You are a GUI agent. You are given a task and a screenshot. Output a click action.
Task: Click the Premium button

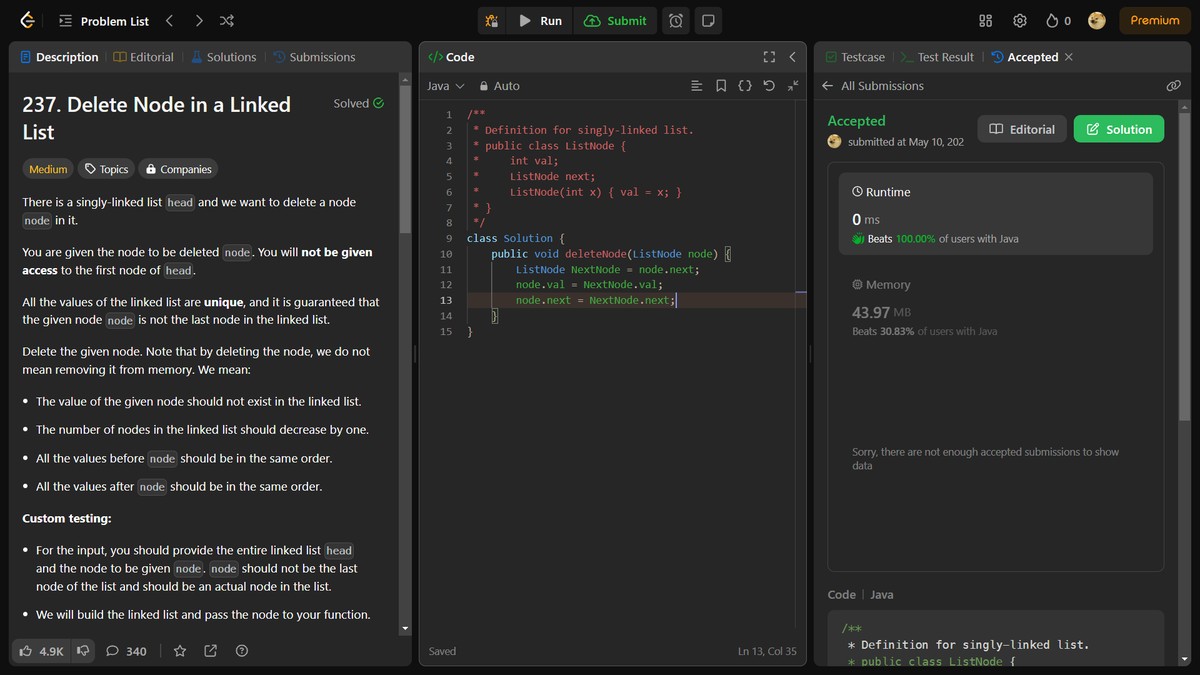click(x=1155, y=21)
